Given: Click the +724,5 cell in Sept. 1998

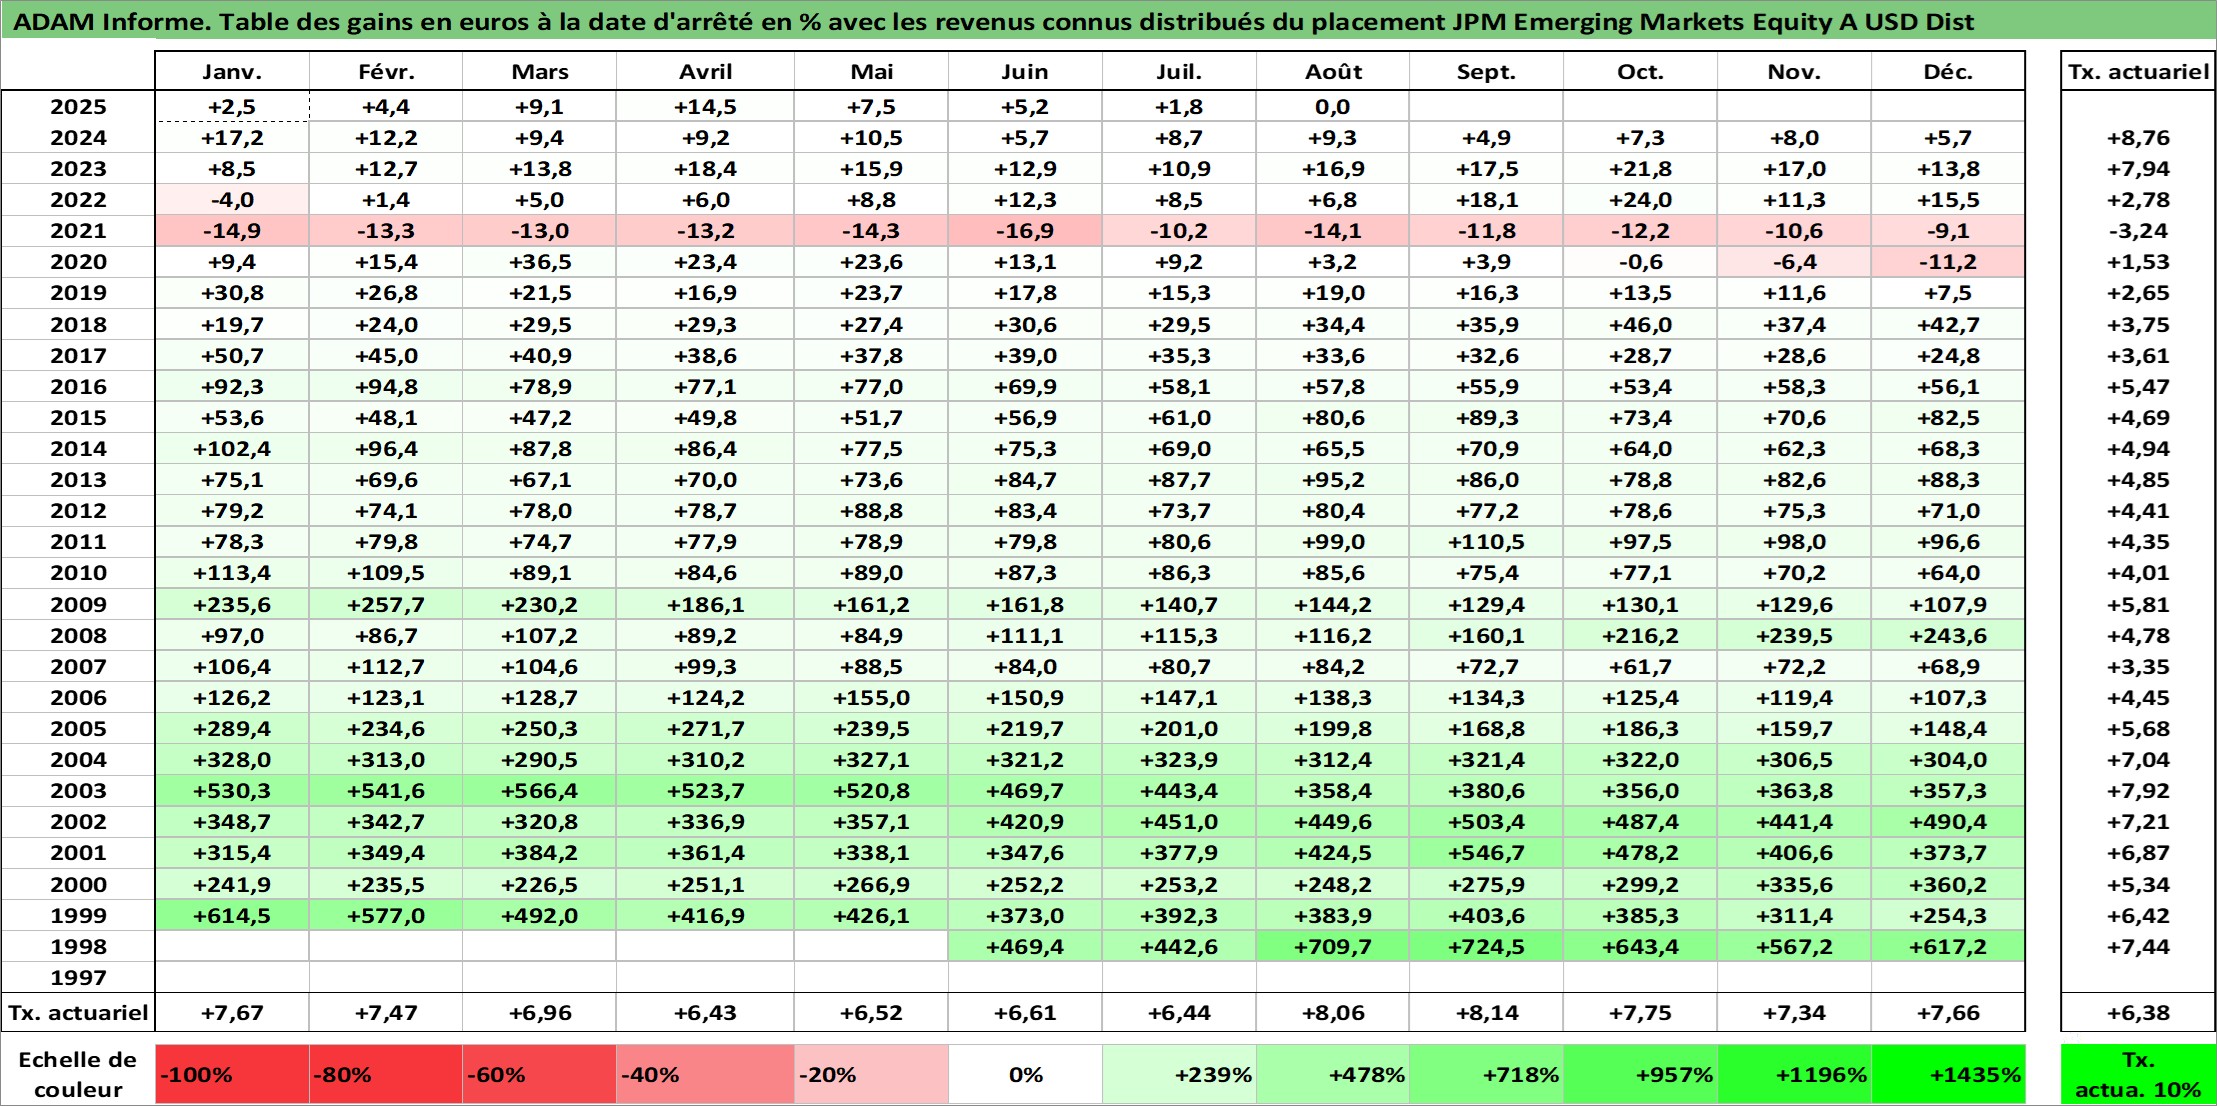Looking at the screenshot, I should tap(1486, 946).
